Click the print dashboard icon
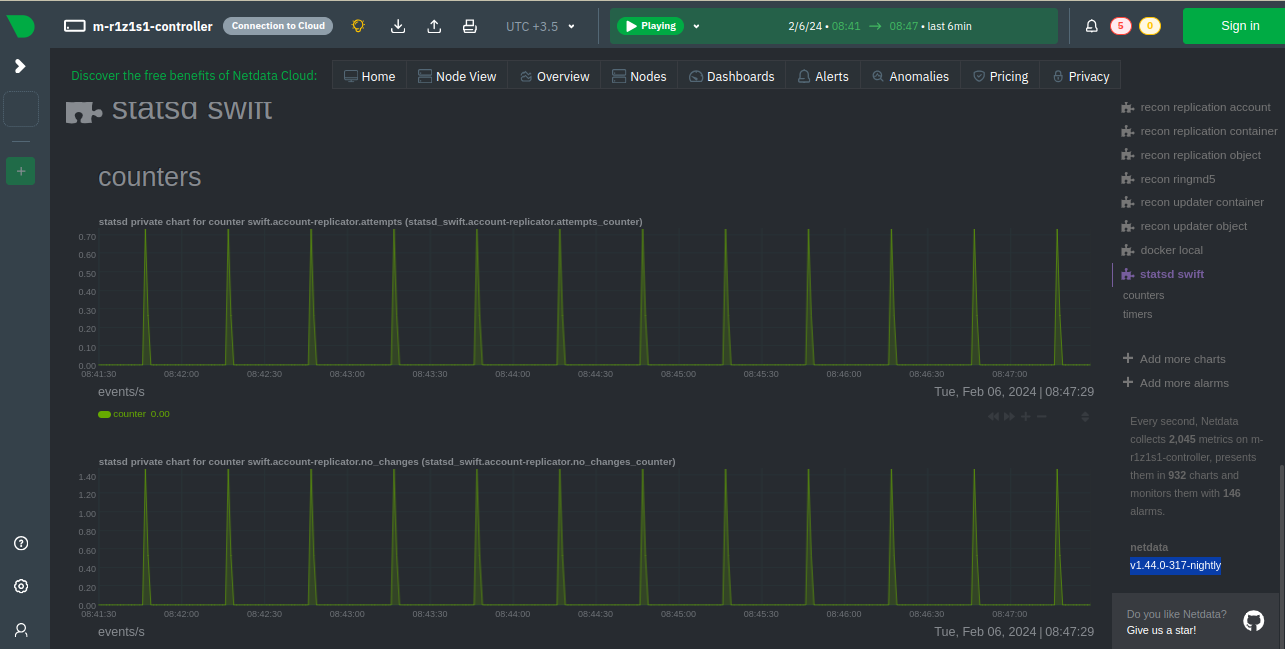The height and width of the screenshot is (649, 1285). [x=470, y=26]
